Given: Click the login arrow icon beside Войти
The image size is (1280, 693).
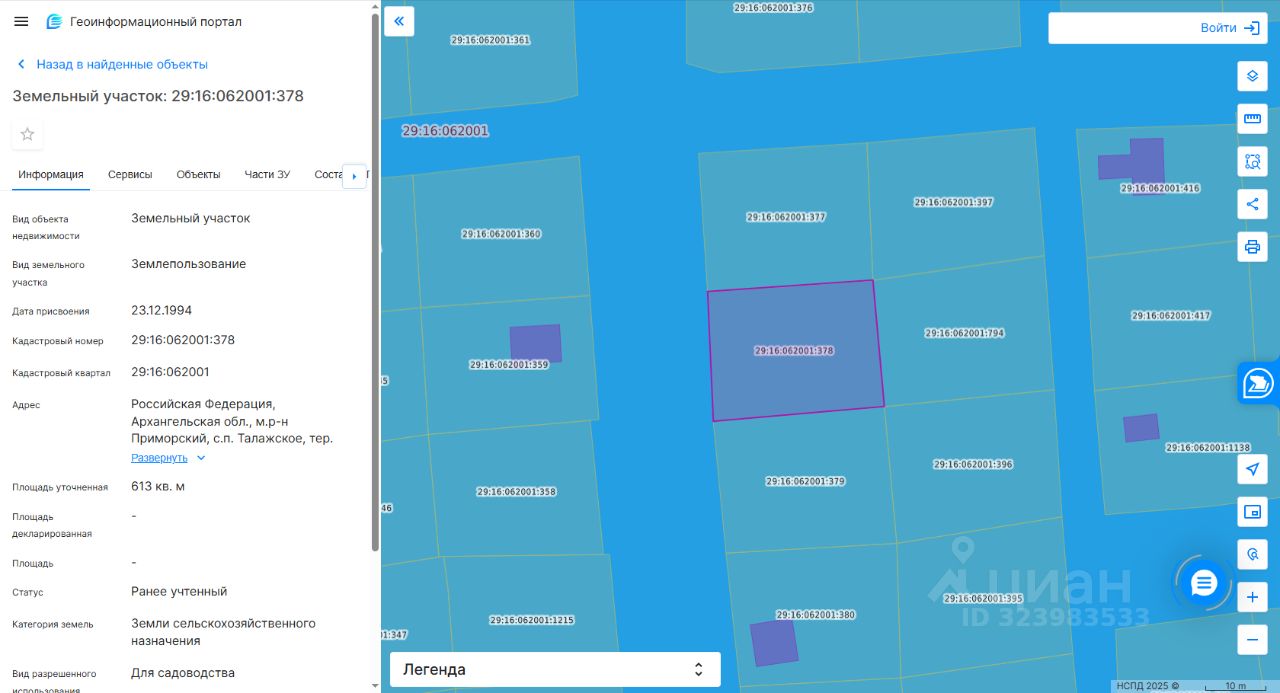Looking at the screenshot, I should click(1251, 28).
